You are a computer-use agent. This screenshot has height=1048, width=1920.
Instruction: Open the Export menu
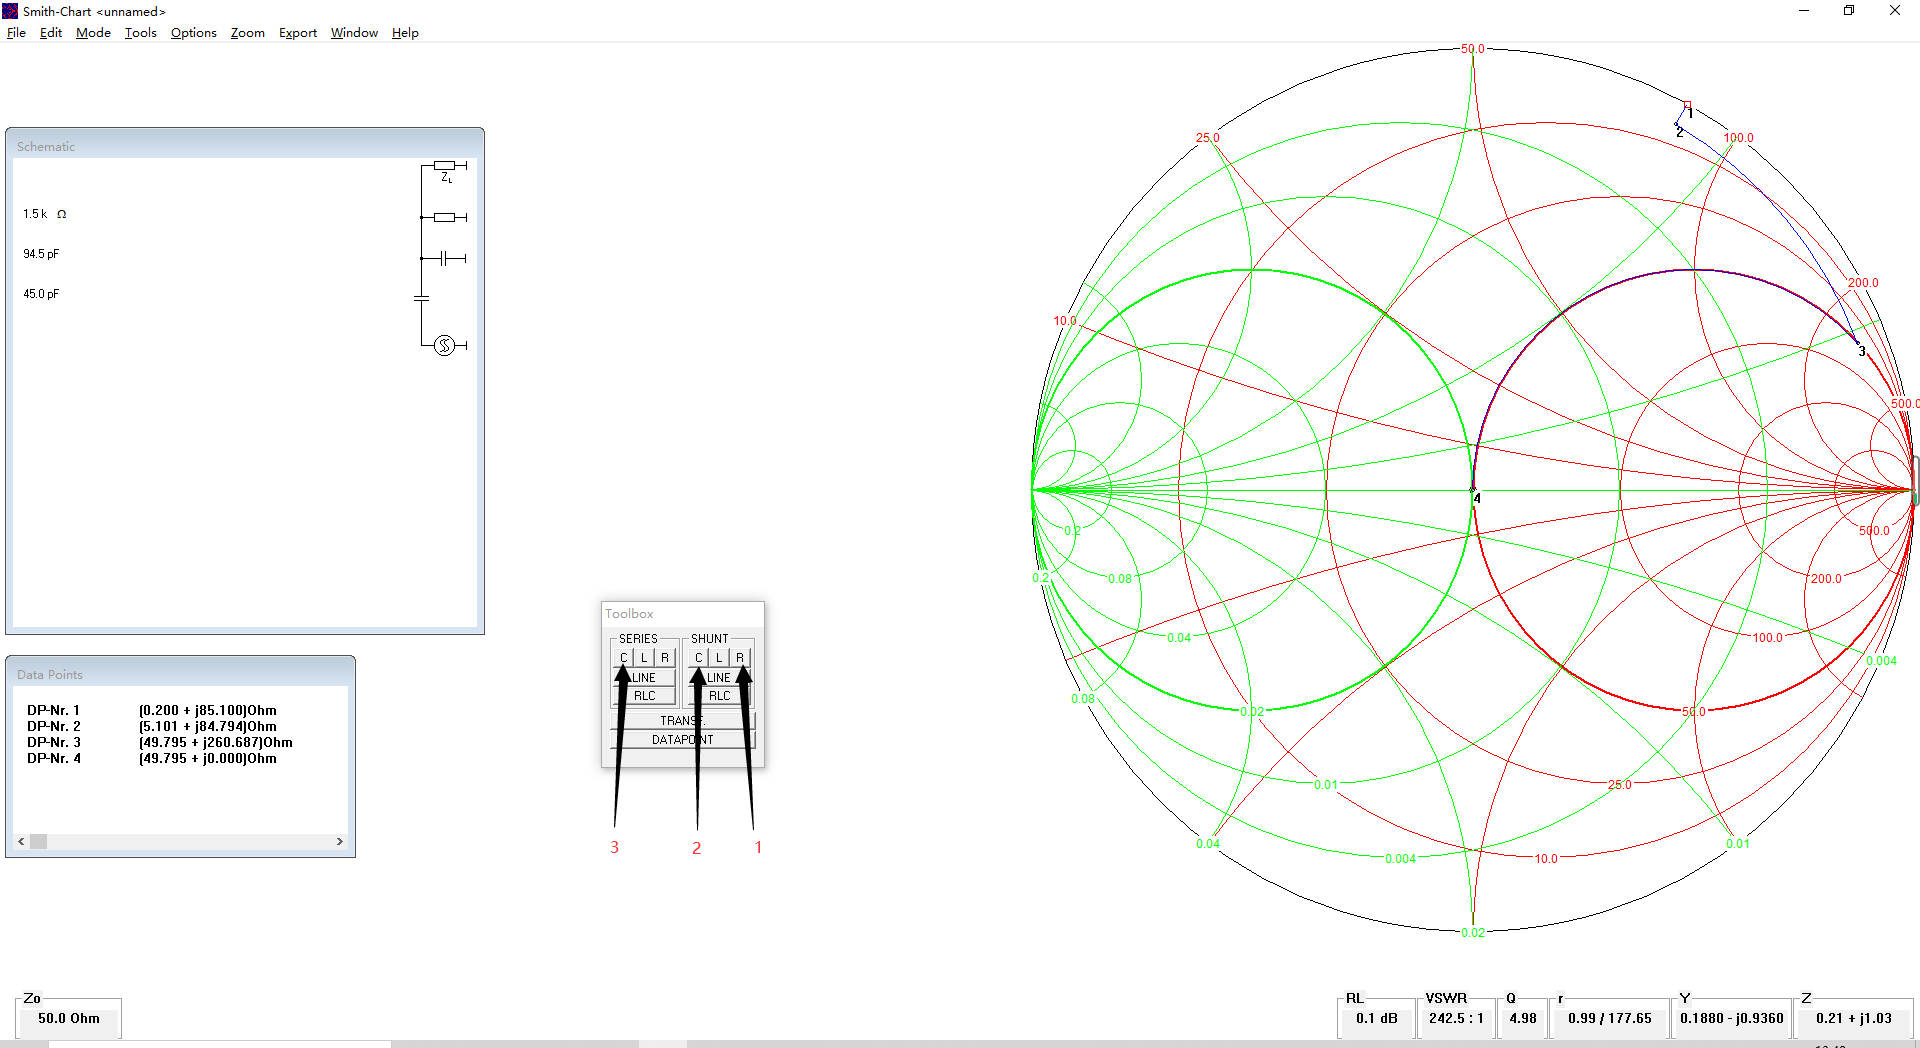[298, 33]
